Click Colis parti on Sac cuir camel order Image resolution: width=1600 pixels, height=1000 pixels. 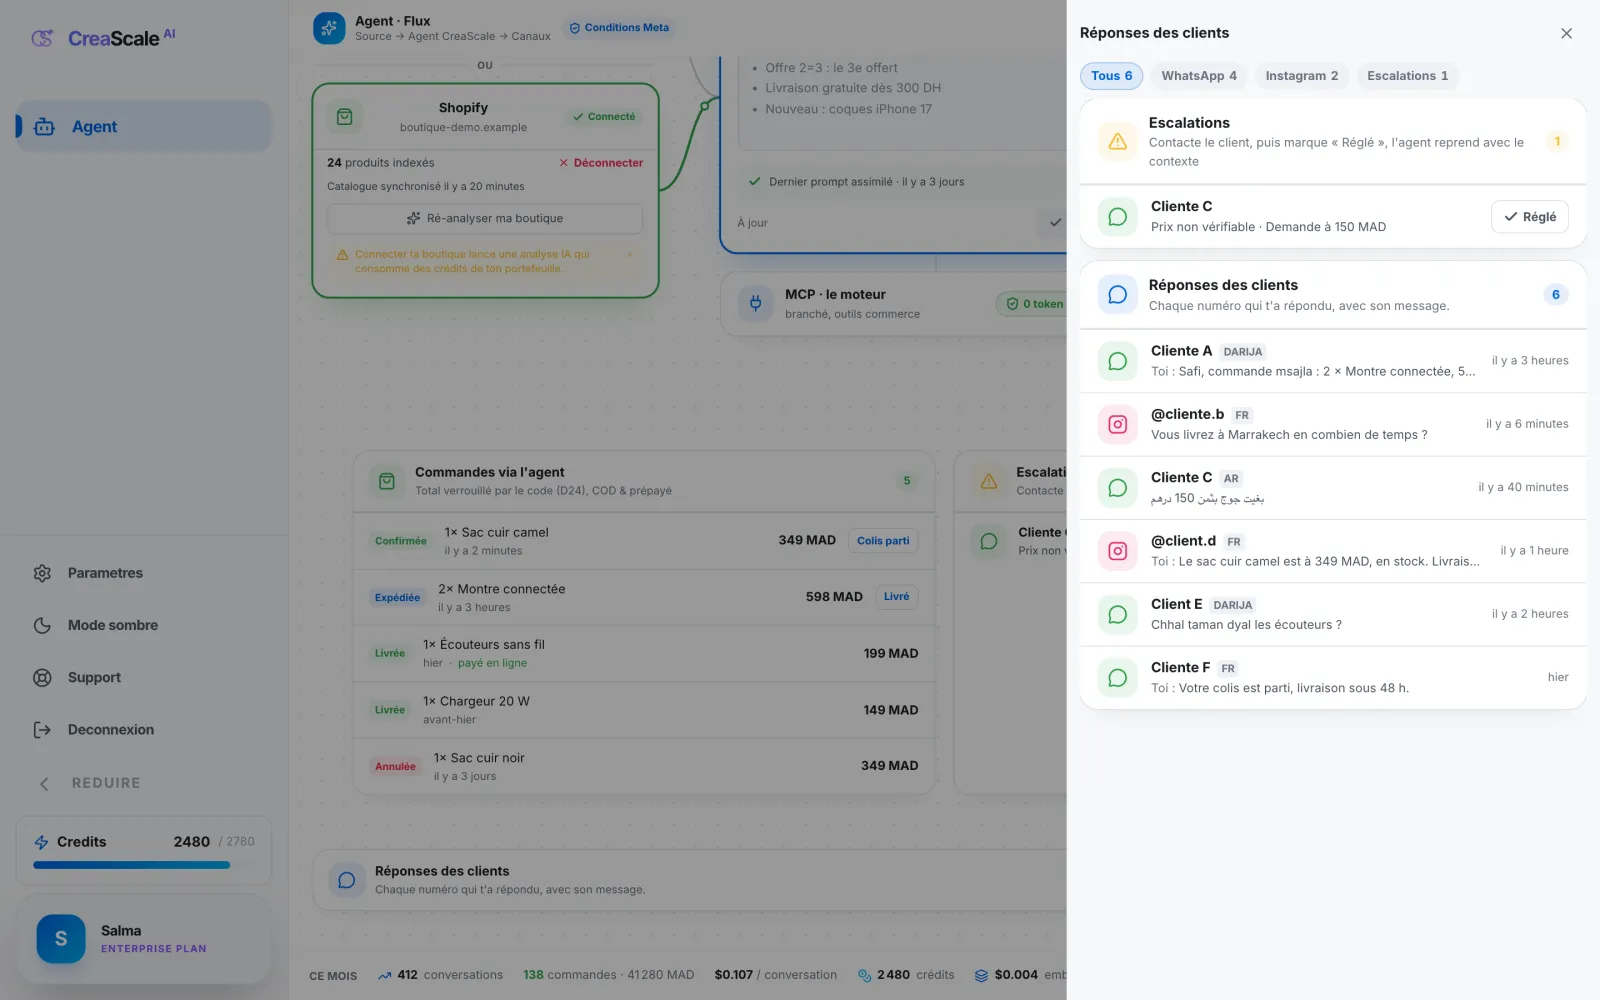[x=883, y=541]
